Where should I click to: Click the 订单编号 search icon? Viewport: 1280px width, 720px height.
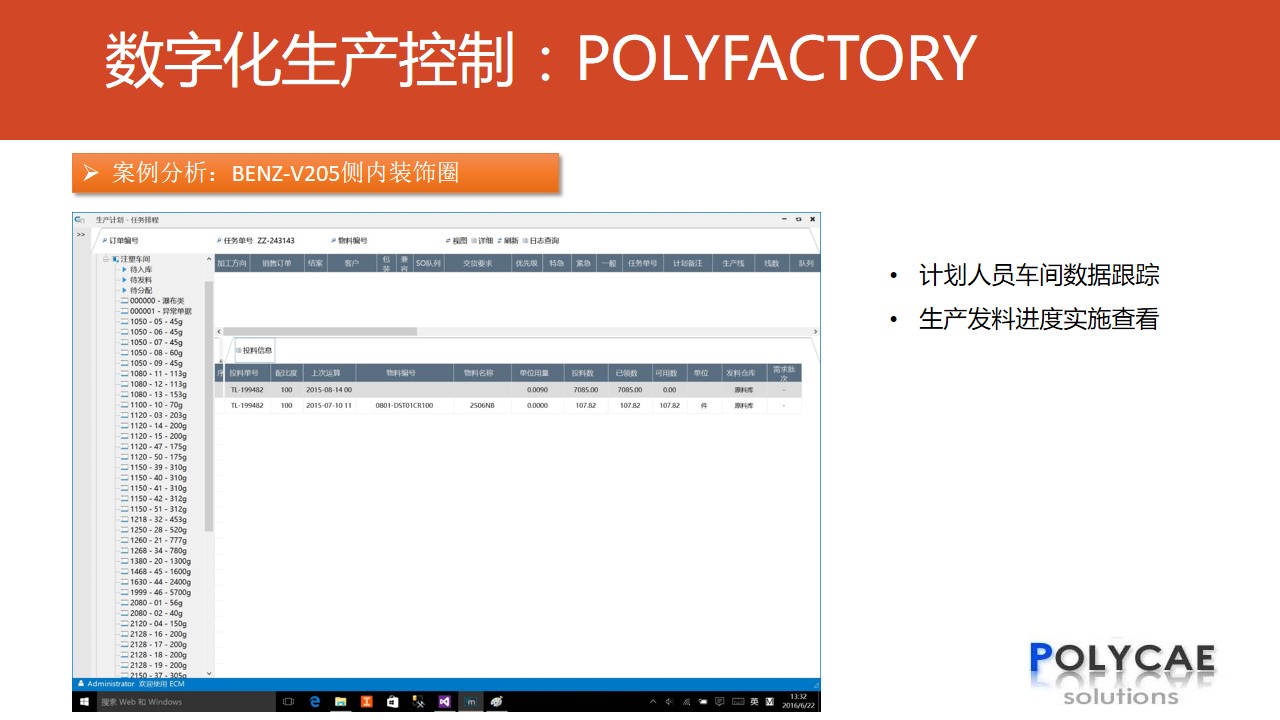click(x=104, y=241)
